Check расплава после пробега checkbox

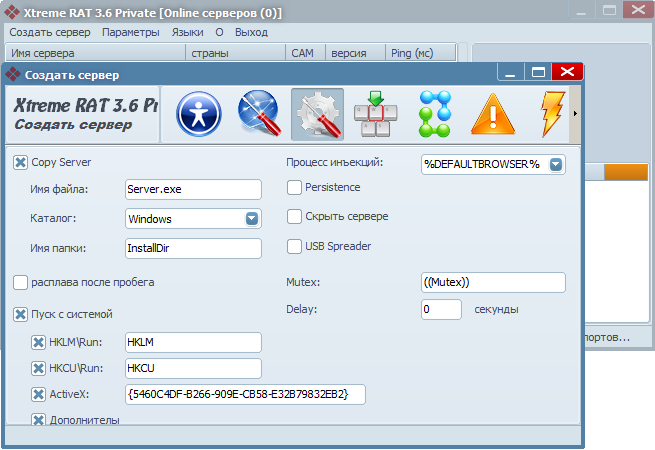(20, 282)
